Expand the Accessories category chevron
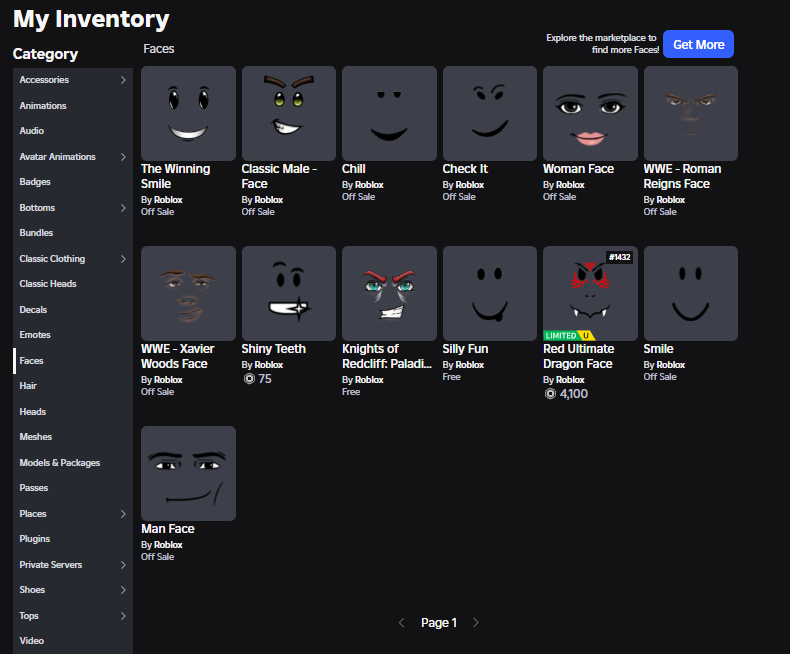 click(123, 80)
